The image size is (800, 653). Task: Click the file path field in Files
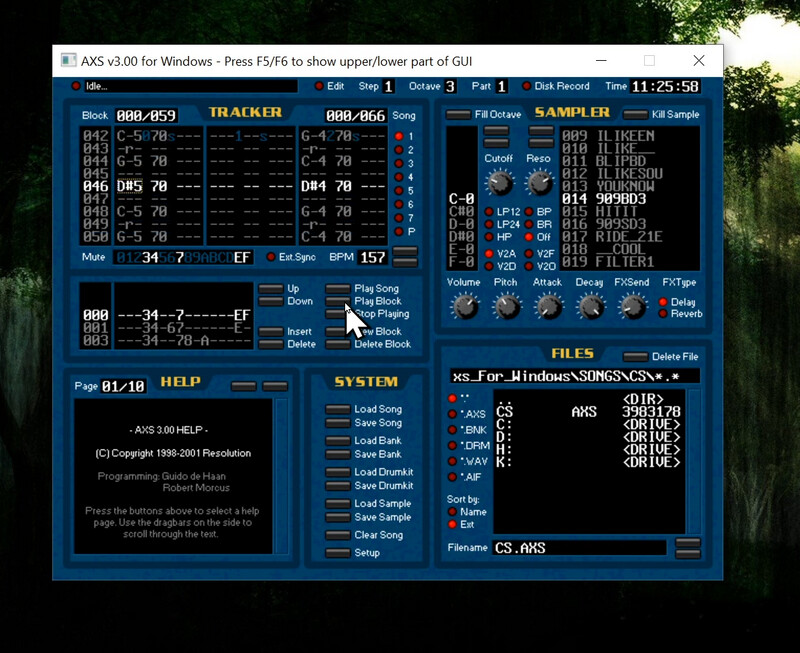pos(575,376)
